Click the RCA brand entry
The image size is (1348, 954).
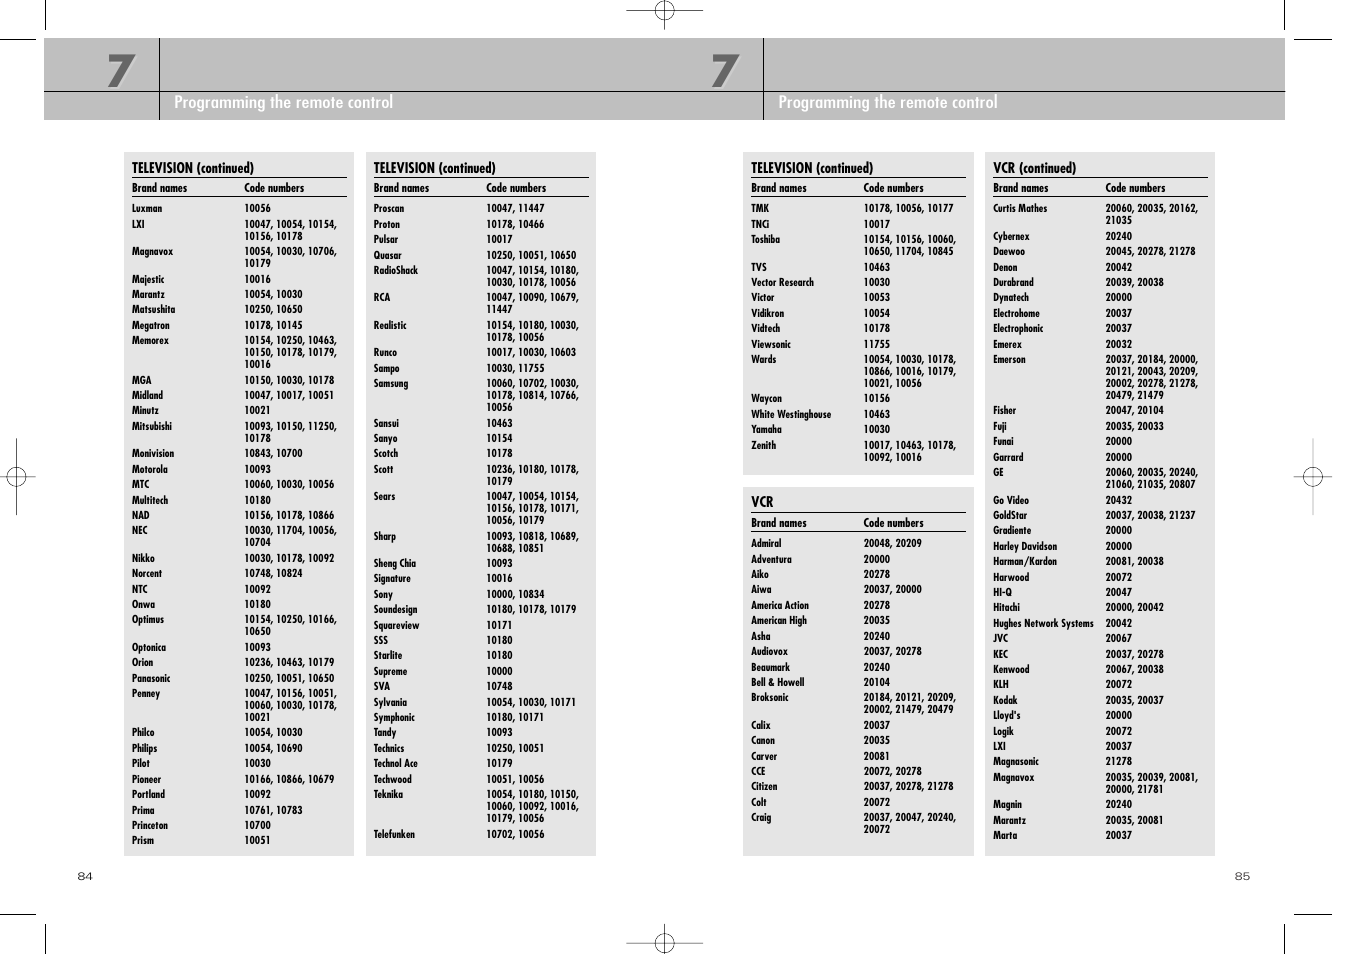(384, 298)
